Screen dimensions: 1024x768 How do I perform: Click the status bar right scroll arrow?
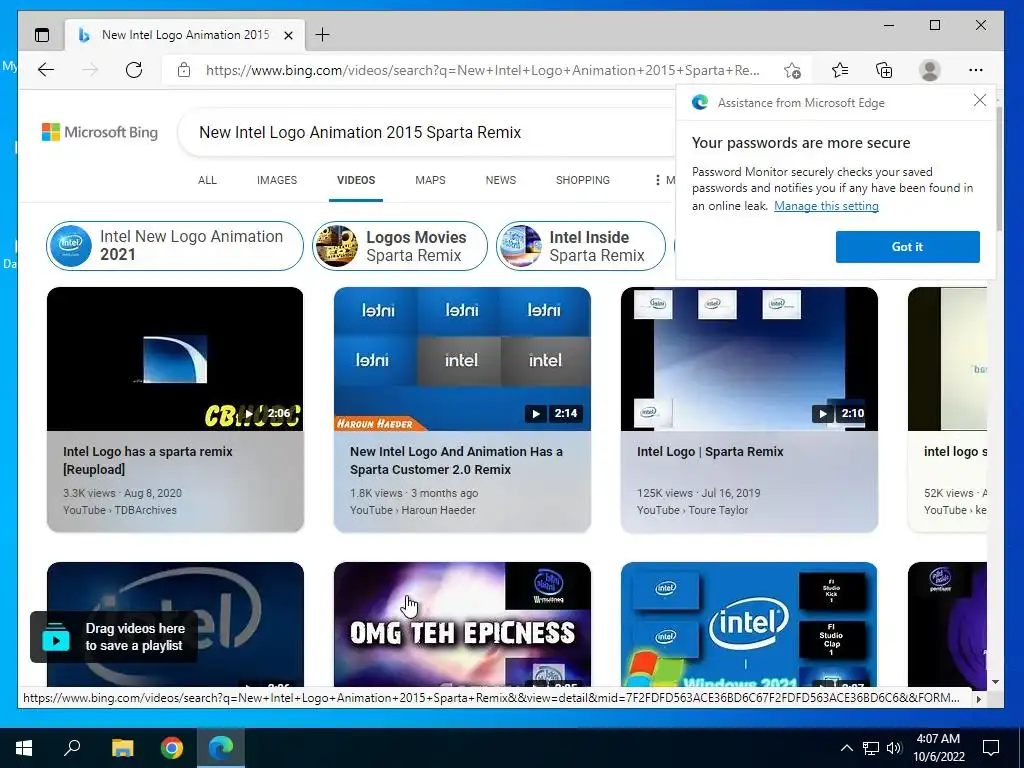(978, 699)
